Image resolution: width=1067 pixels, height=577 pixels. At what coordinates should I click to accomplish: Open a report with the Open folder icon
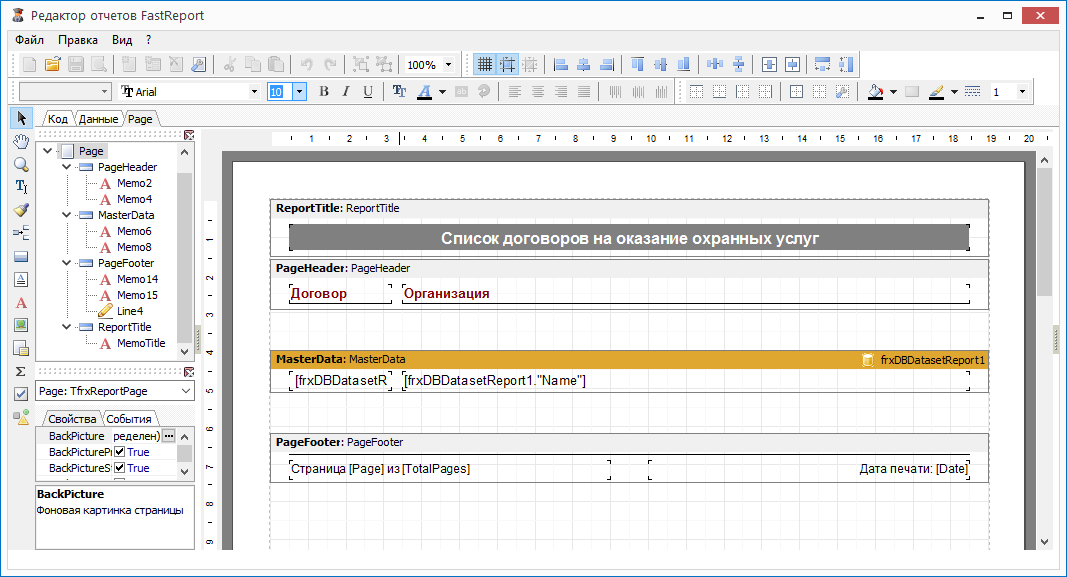(52, 65)
